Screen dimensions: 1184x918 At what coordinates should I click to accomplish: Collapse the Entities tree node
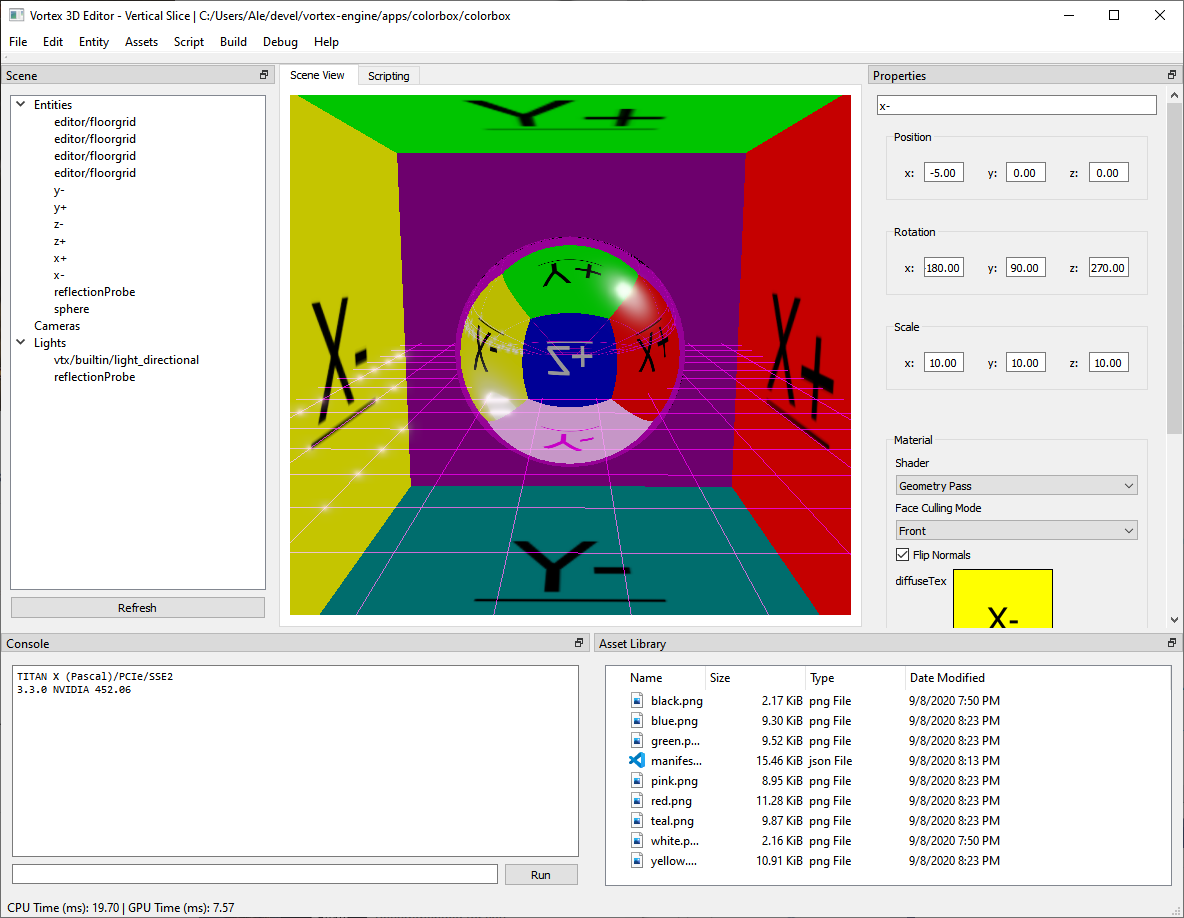[21, 104]
